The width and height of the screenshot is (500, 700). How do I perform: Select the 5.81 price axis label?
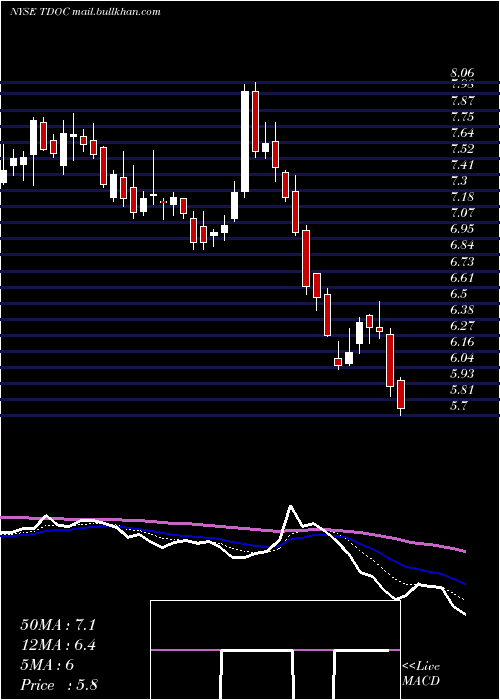pos(462,390)
